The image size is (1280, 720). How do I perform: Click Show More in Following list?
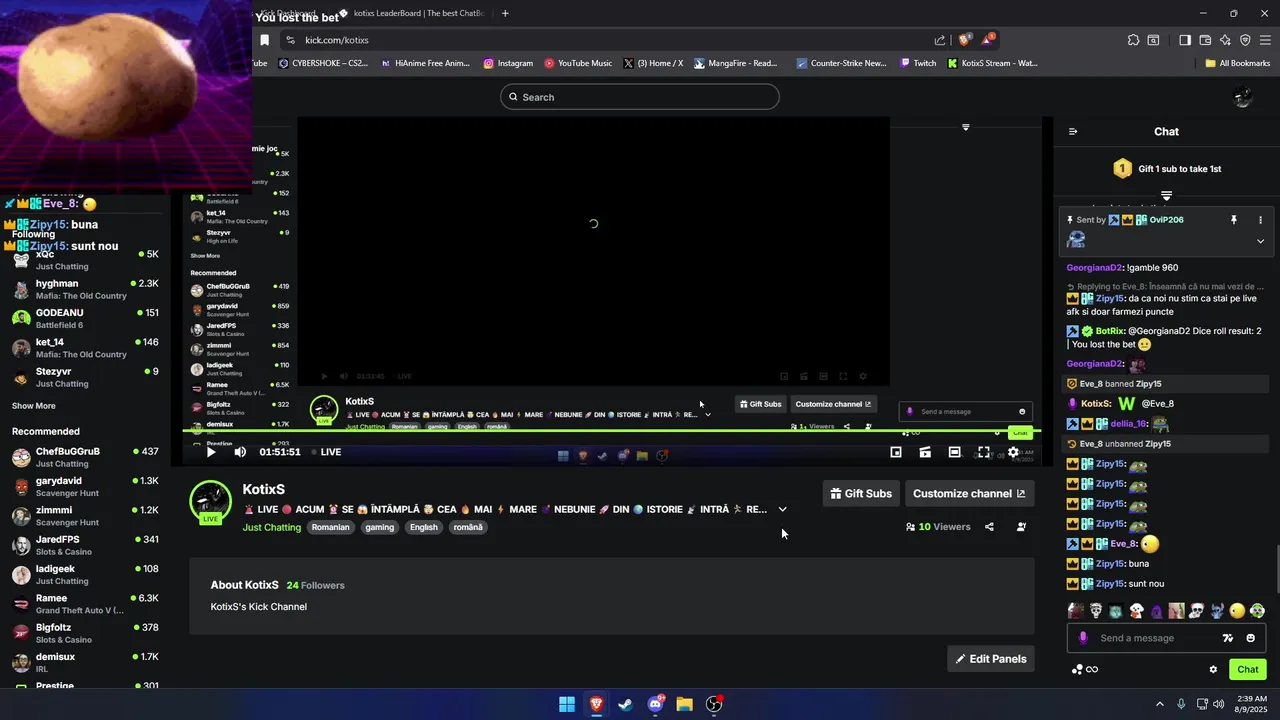click(x=34, y=406)
